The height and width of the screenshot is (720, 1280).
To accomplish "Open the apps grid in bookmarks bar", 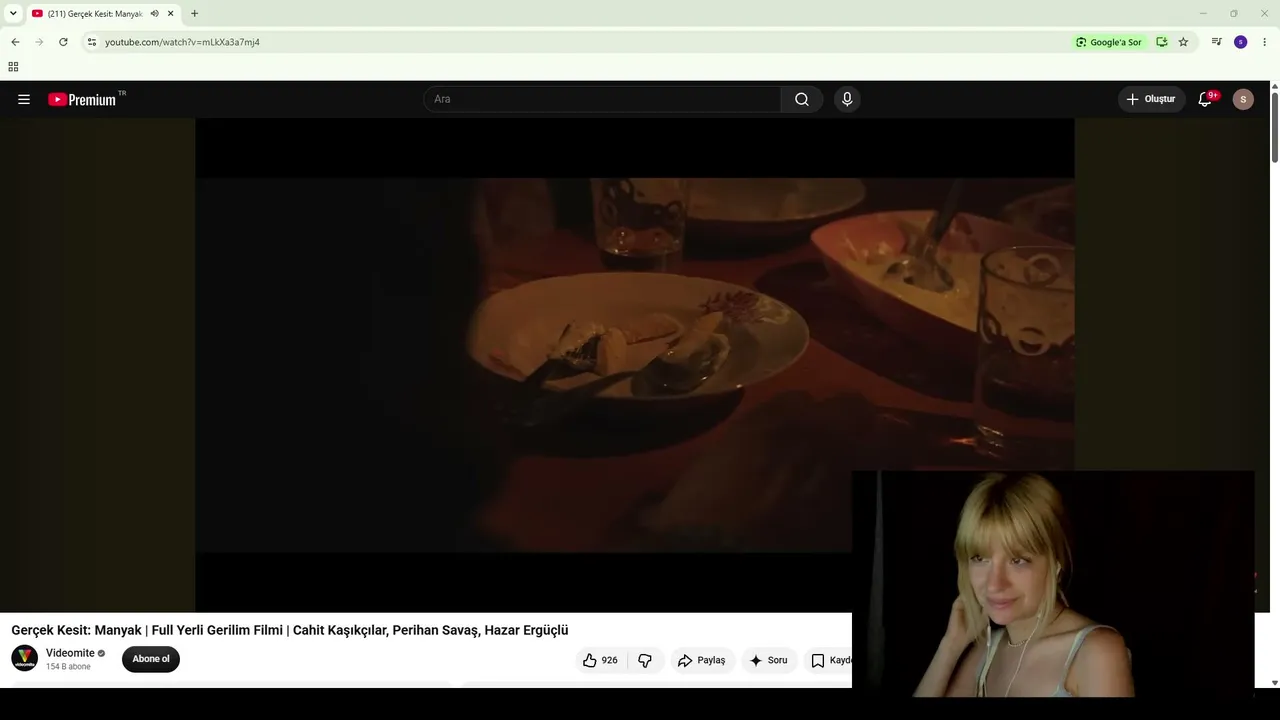I will (13, 67).
